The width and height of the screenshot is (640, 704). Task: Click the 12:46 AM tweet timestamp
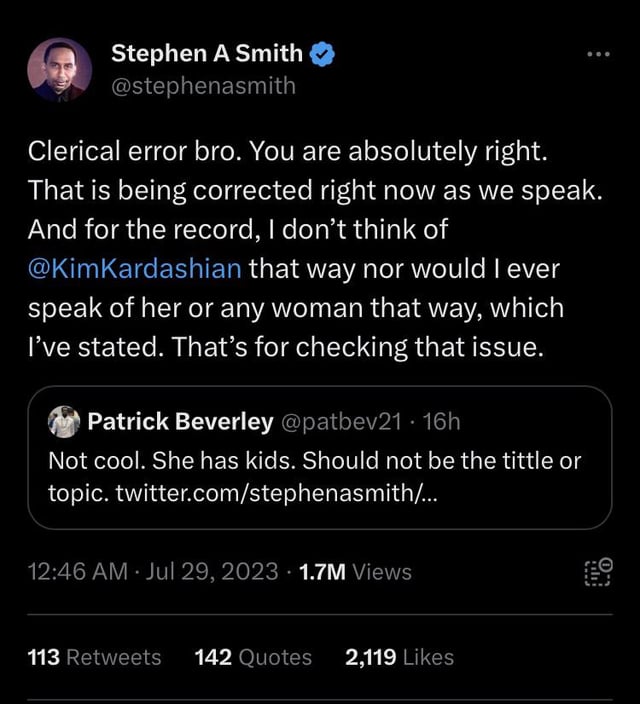(x=77, y=572)
